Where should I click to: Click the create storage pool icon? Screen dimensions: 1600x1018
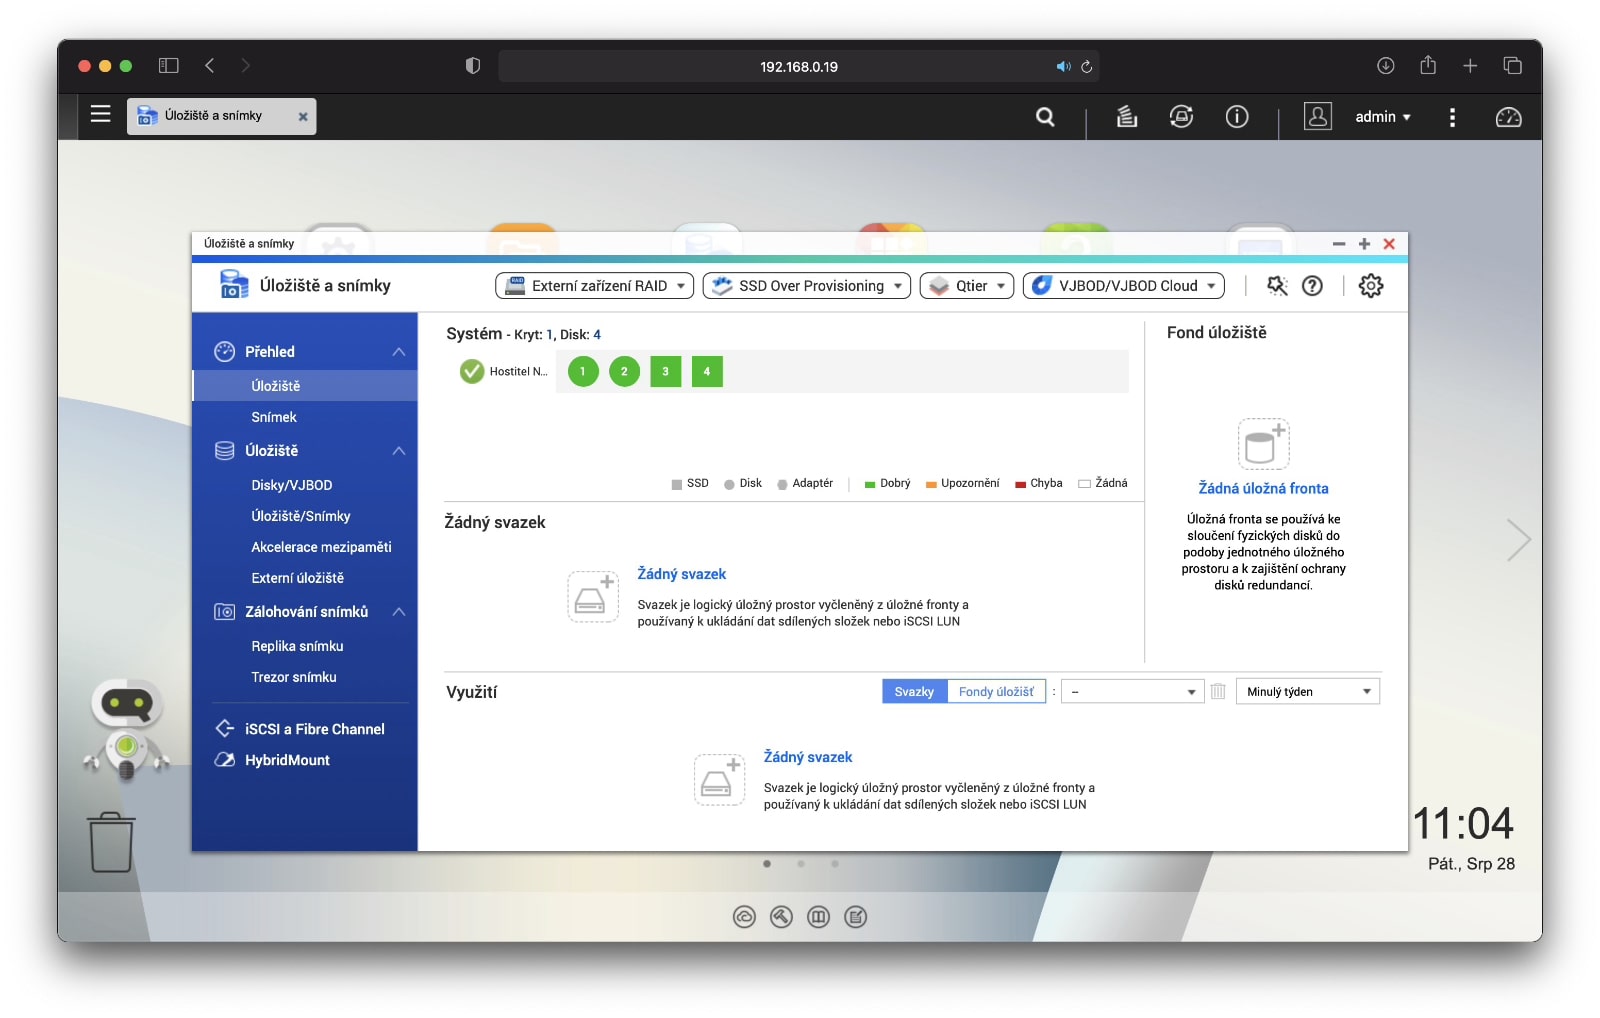pos(1263,444)
